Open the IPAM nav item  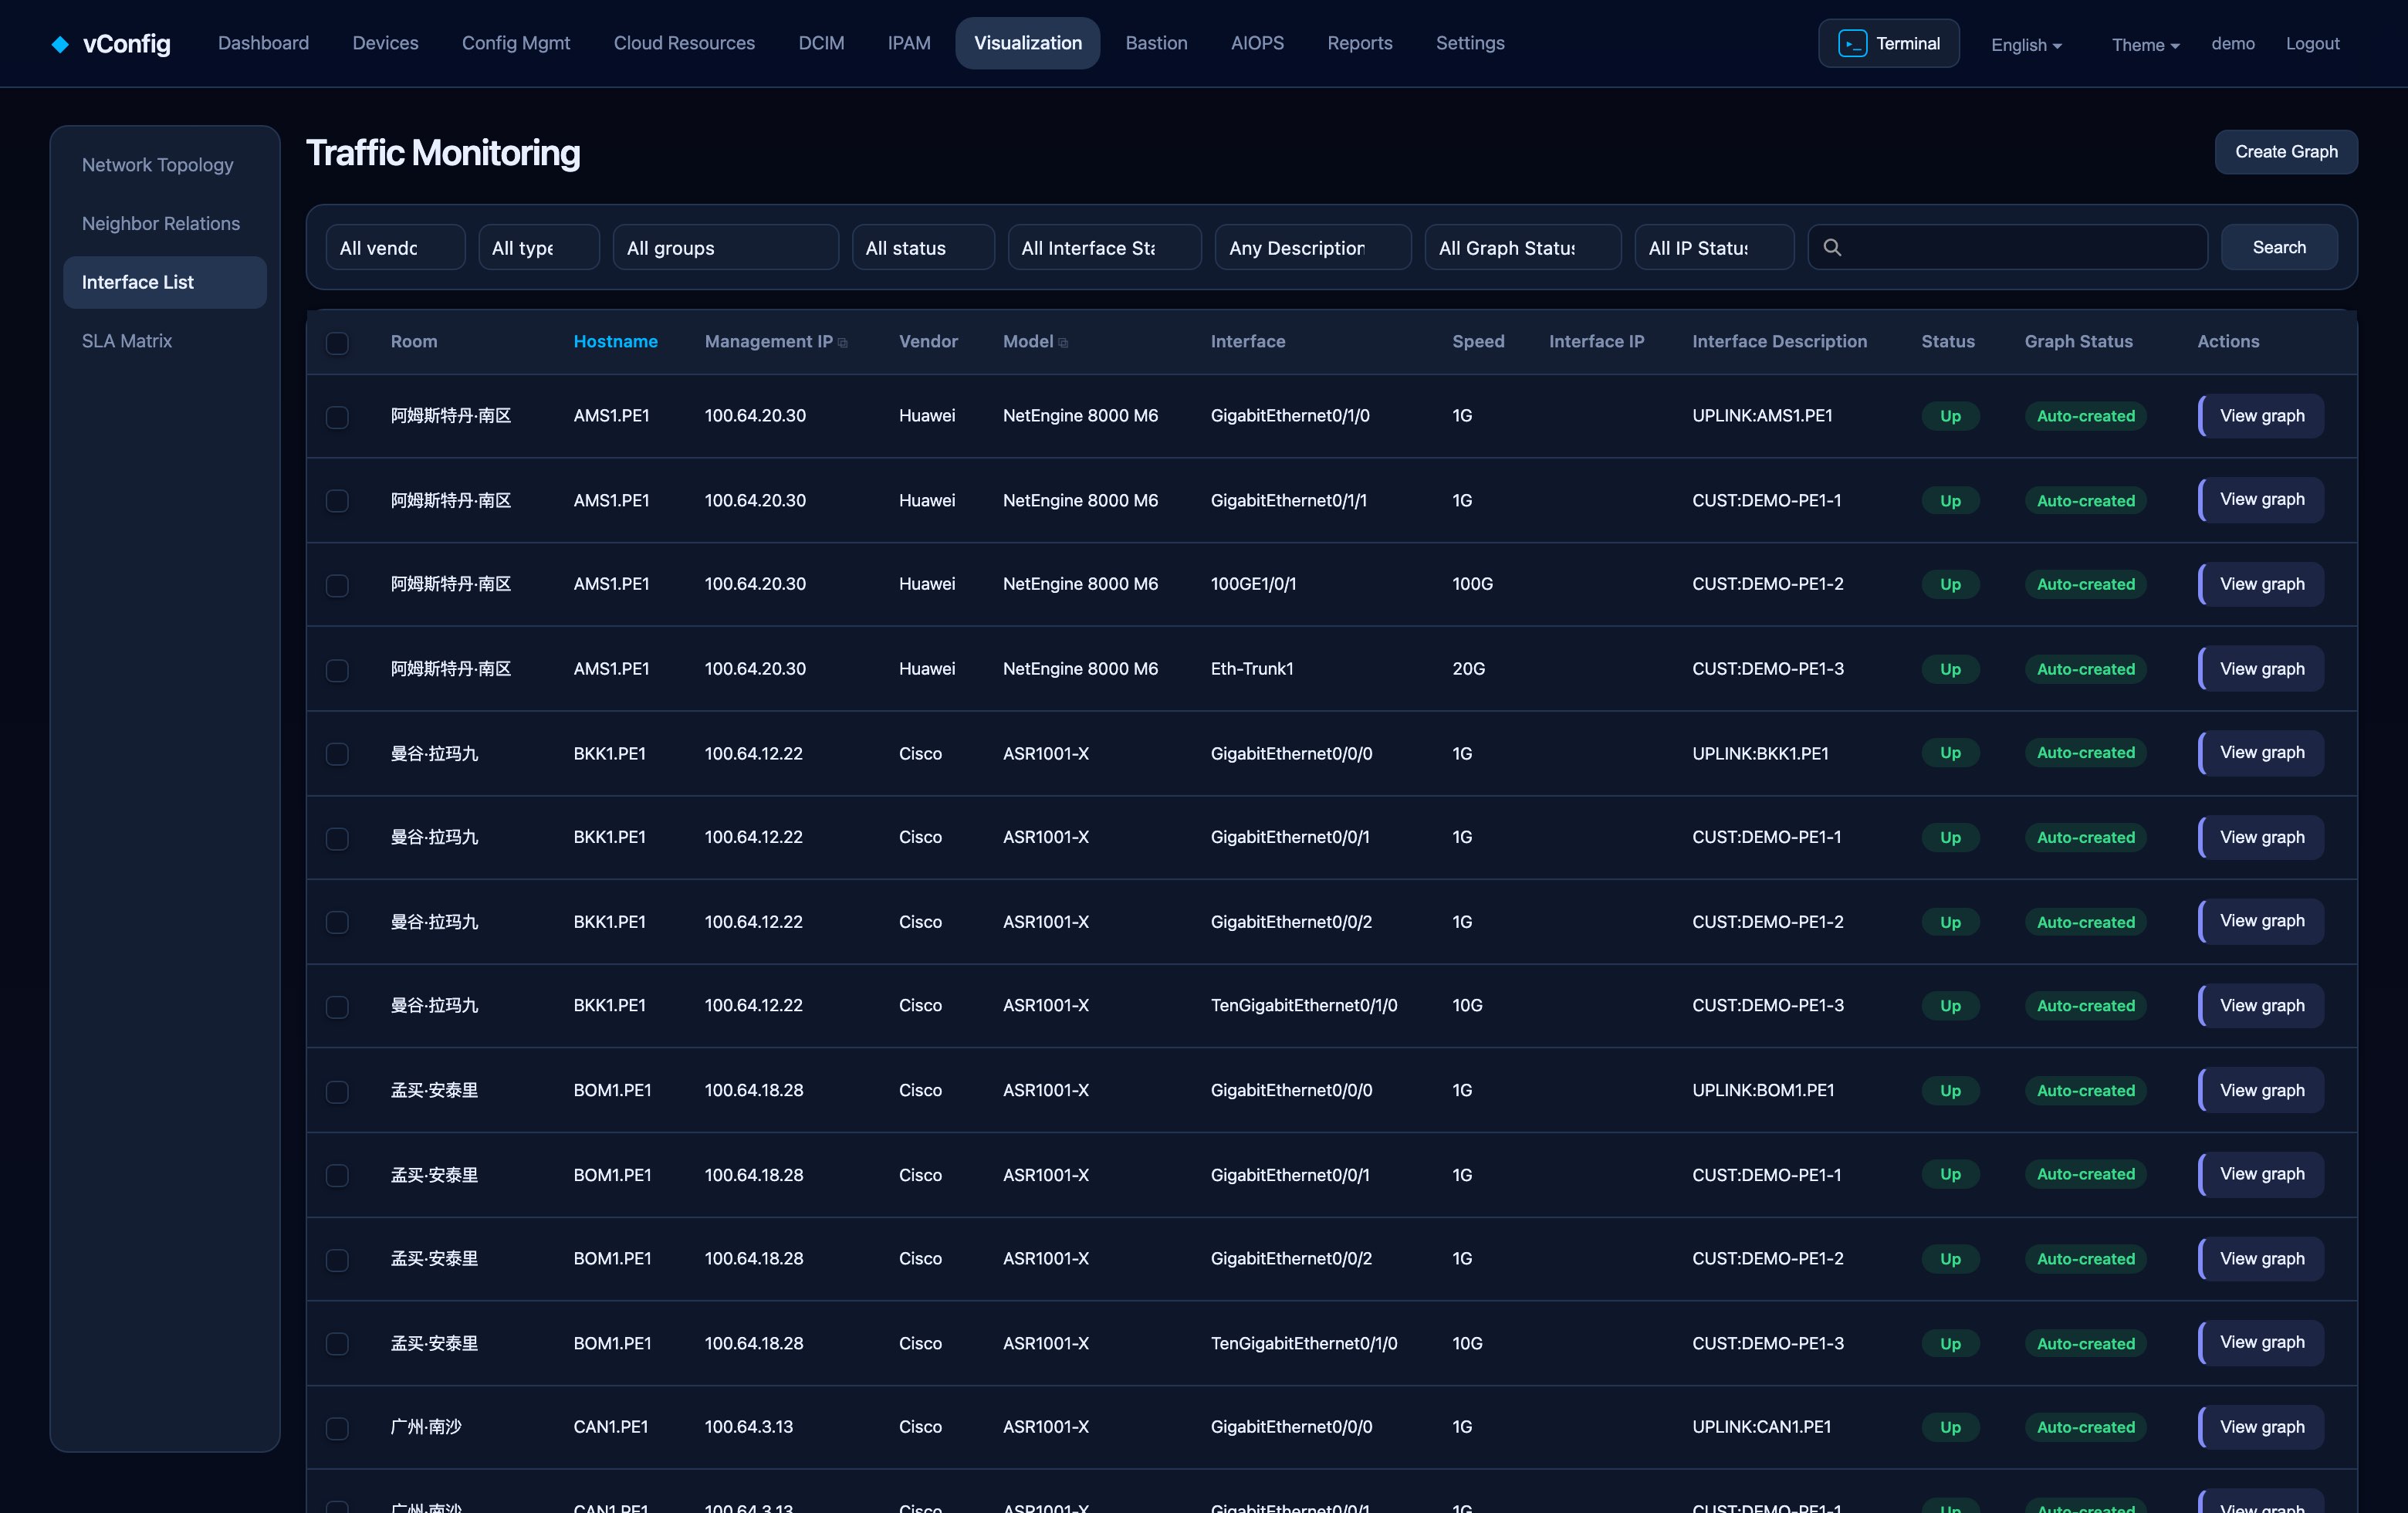pyautogui.click(x=909, y=43)
